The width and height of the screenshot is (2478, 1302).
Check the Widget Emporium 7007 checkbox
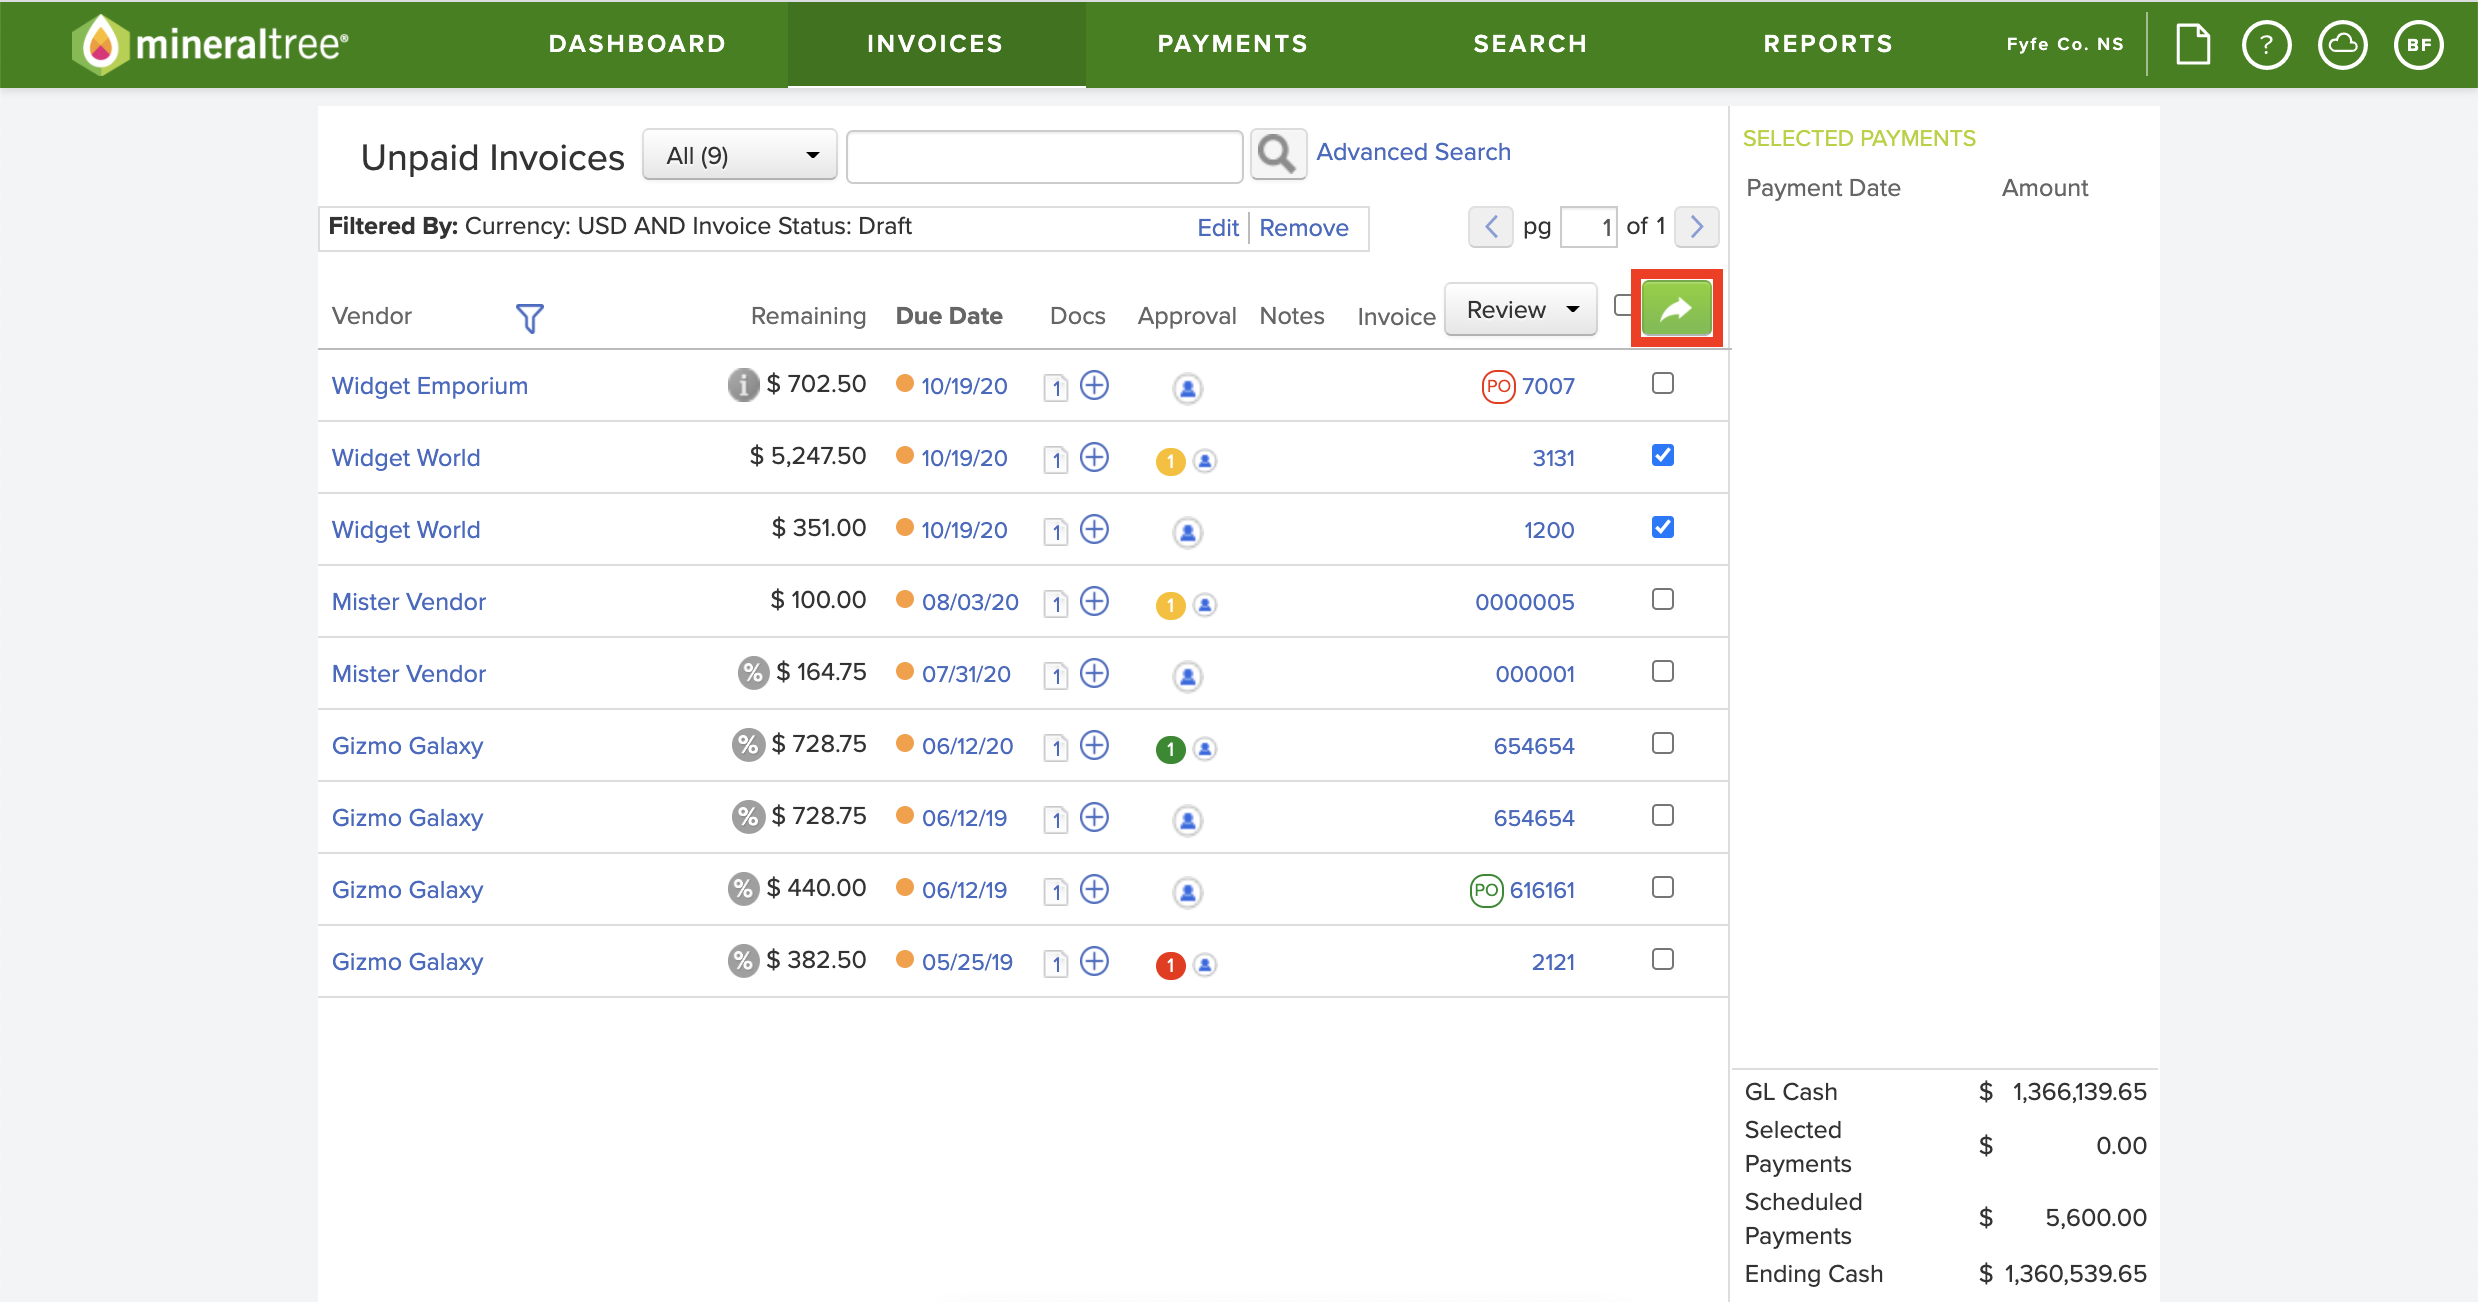1662,383
